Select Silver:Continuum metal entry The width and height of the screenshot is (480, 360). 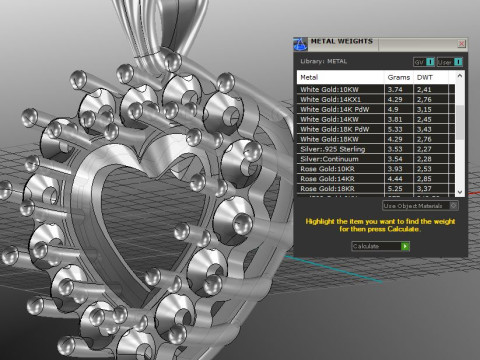pos(376,159)
